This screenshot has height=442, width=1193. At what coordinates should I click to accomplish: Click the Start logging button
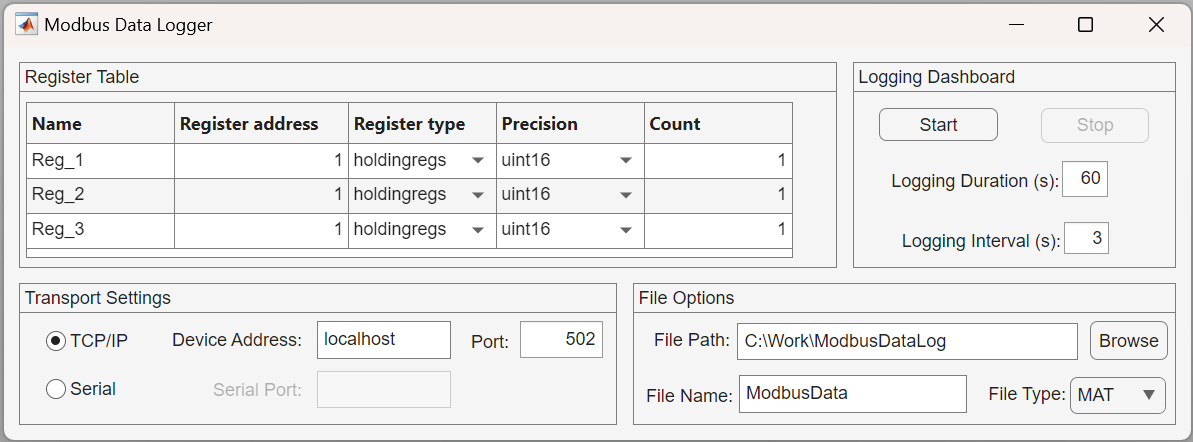point(938,125)
